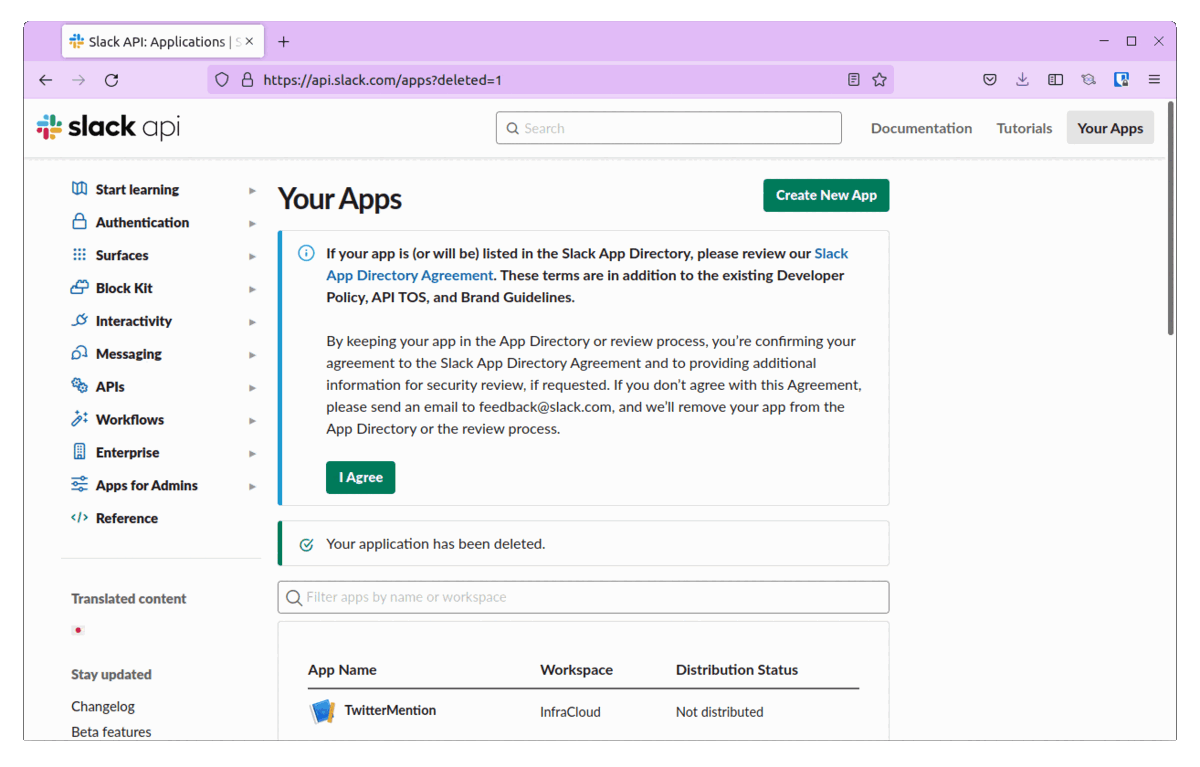This screenshot has height=767, width=1200.
Task: Toggle the browser sidebar view icon
Action: [1055, 79]
